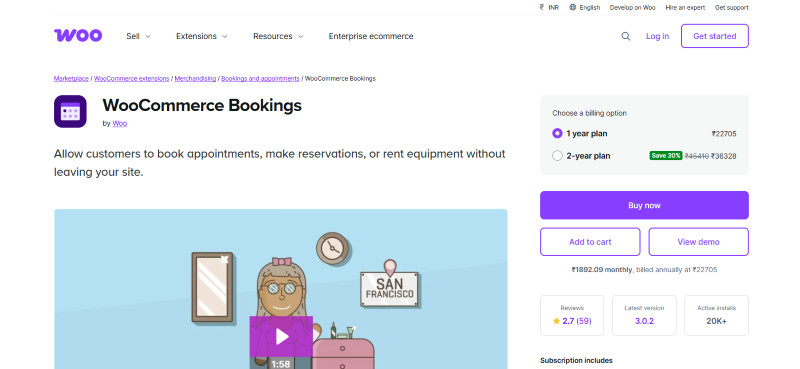This screenshot has width=800, height=369.
Task: Click the rupee INR currency selector
Action: pyautogui.click(x=549, y=8)
